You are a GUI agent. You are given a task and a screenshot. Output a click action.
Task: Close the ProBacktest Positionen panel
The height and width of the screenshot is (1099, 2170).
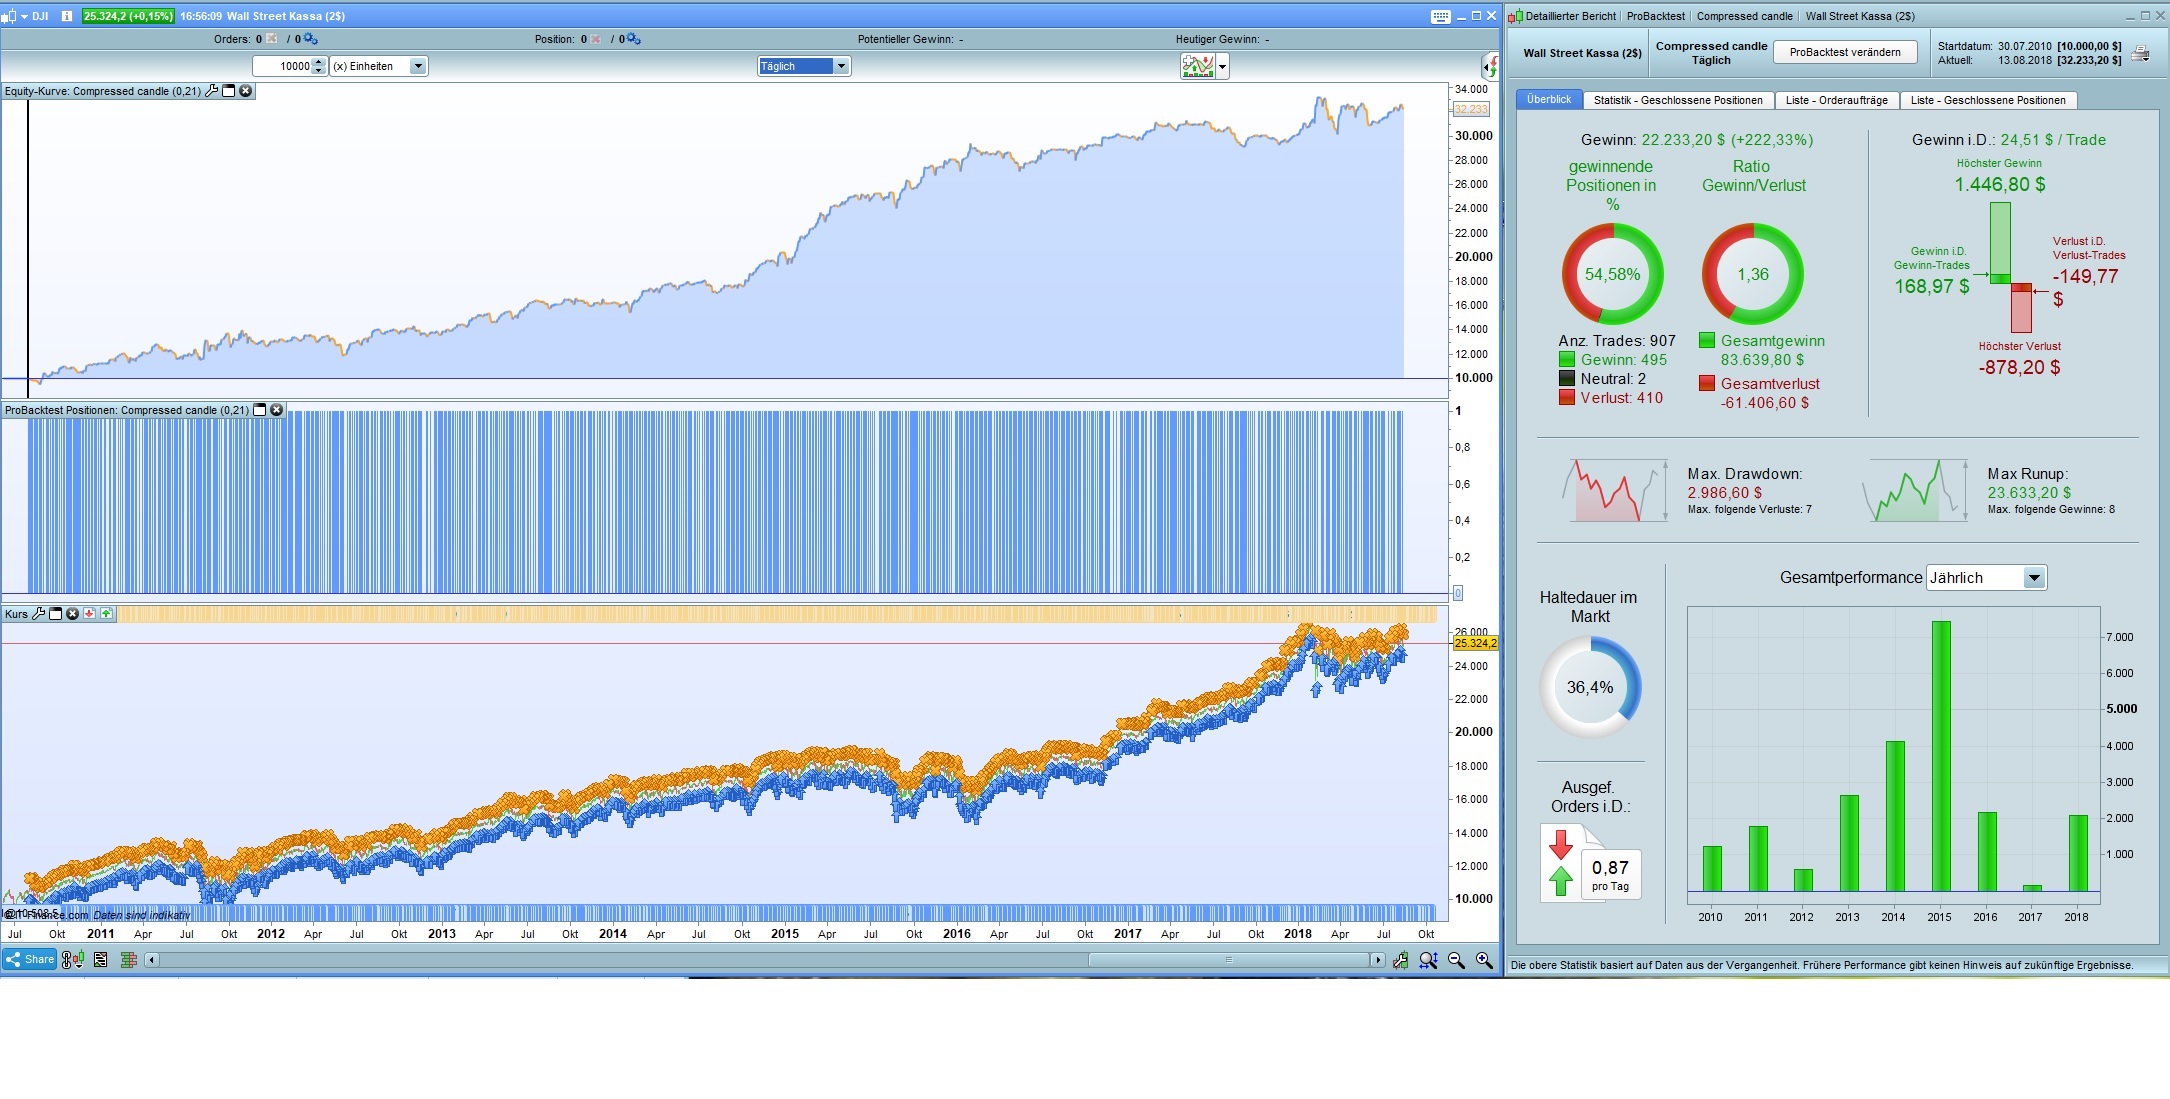pyautogui.click(x=277, y=410)
